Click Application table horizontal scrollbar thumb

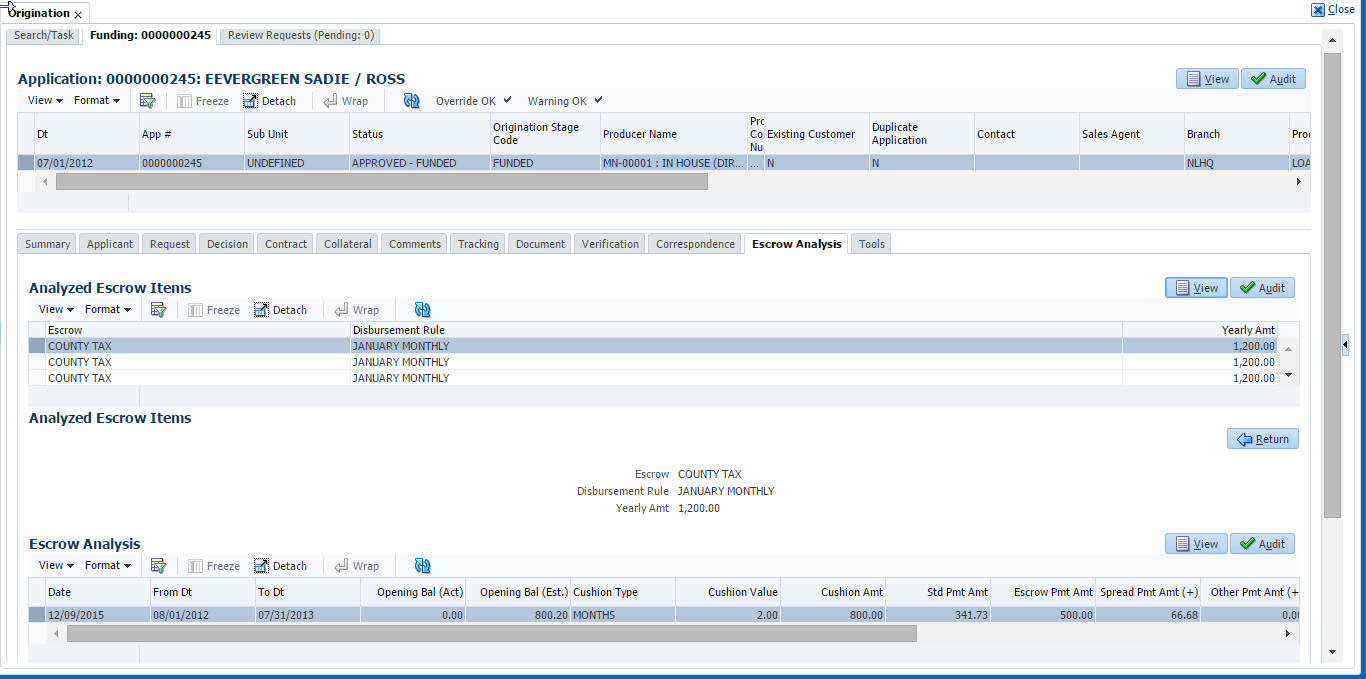(x=382, y=182)
